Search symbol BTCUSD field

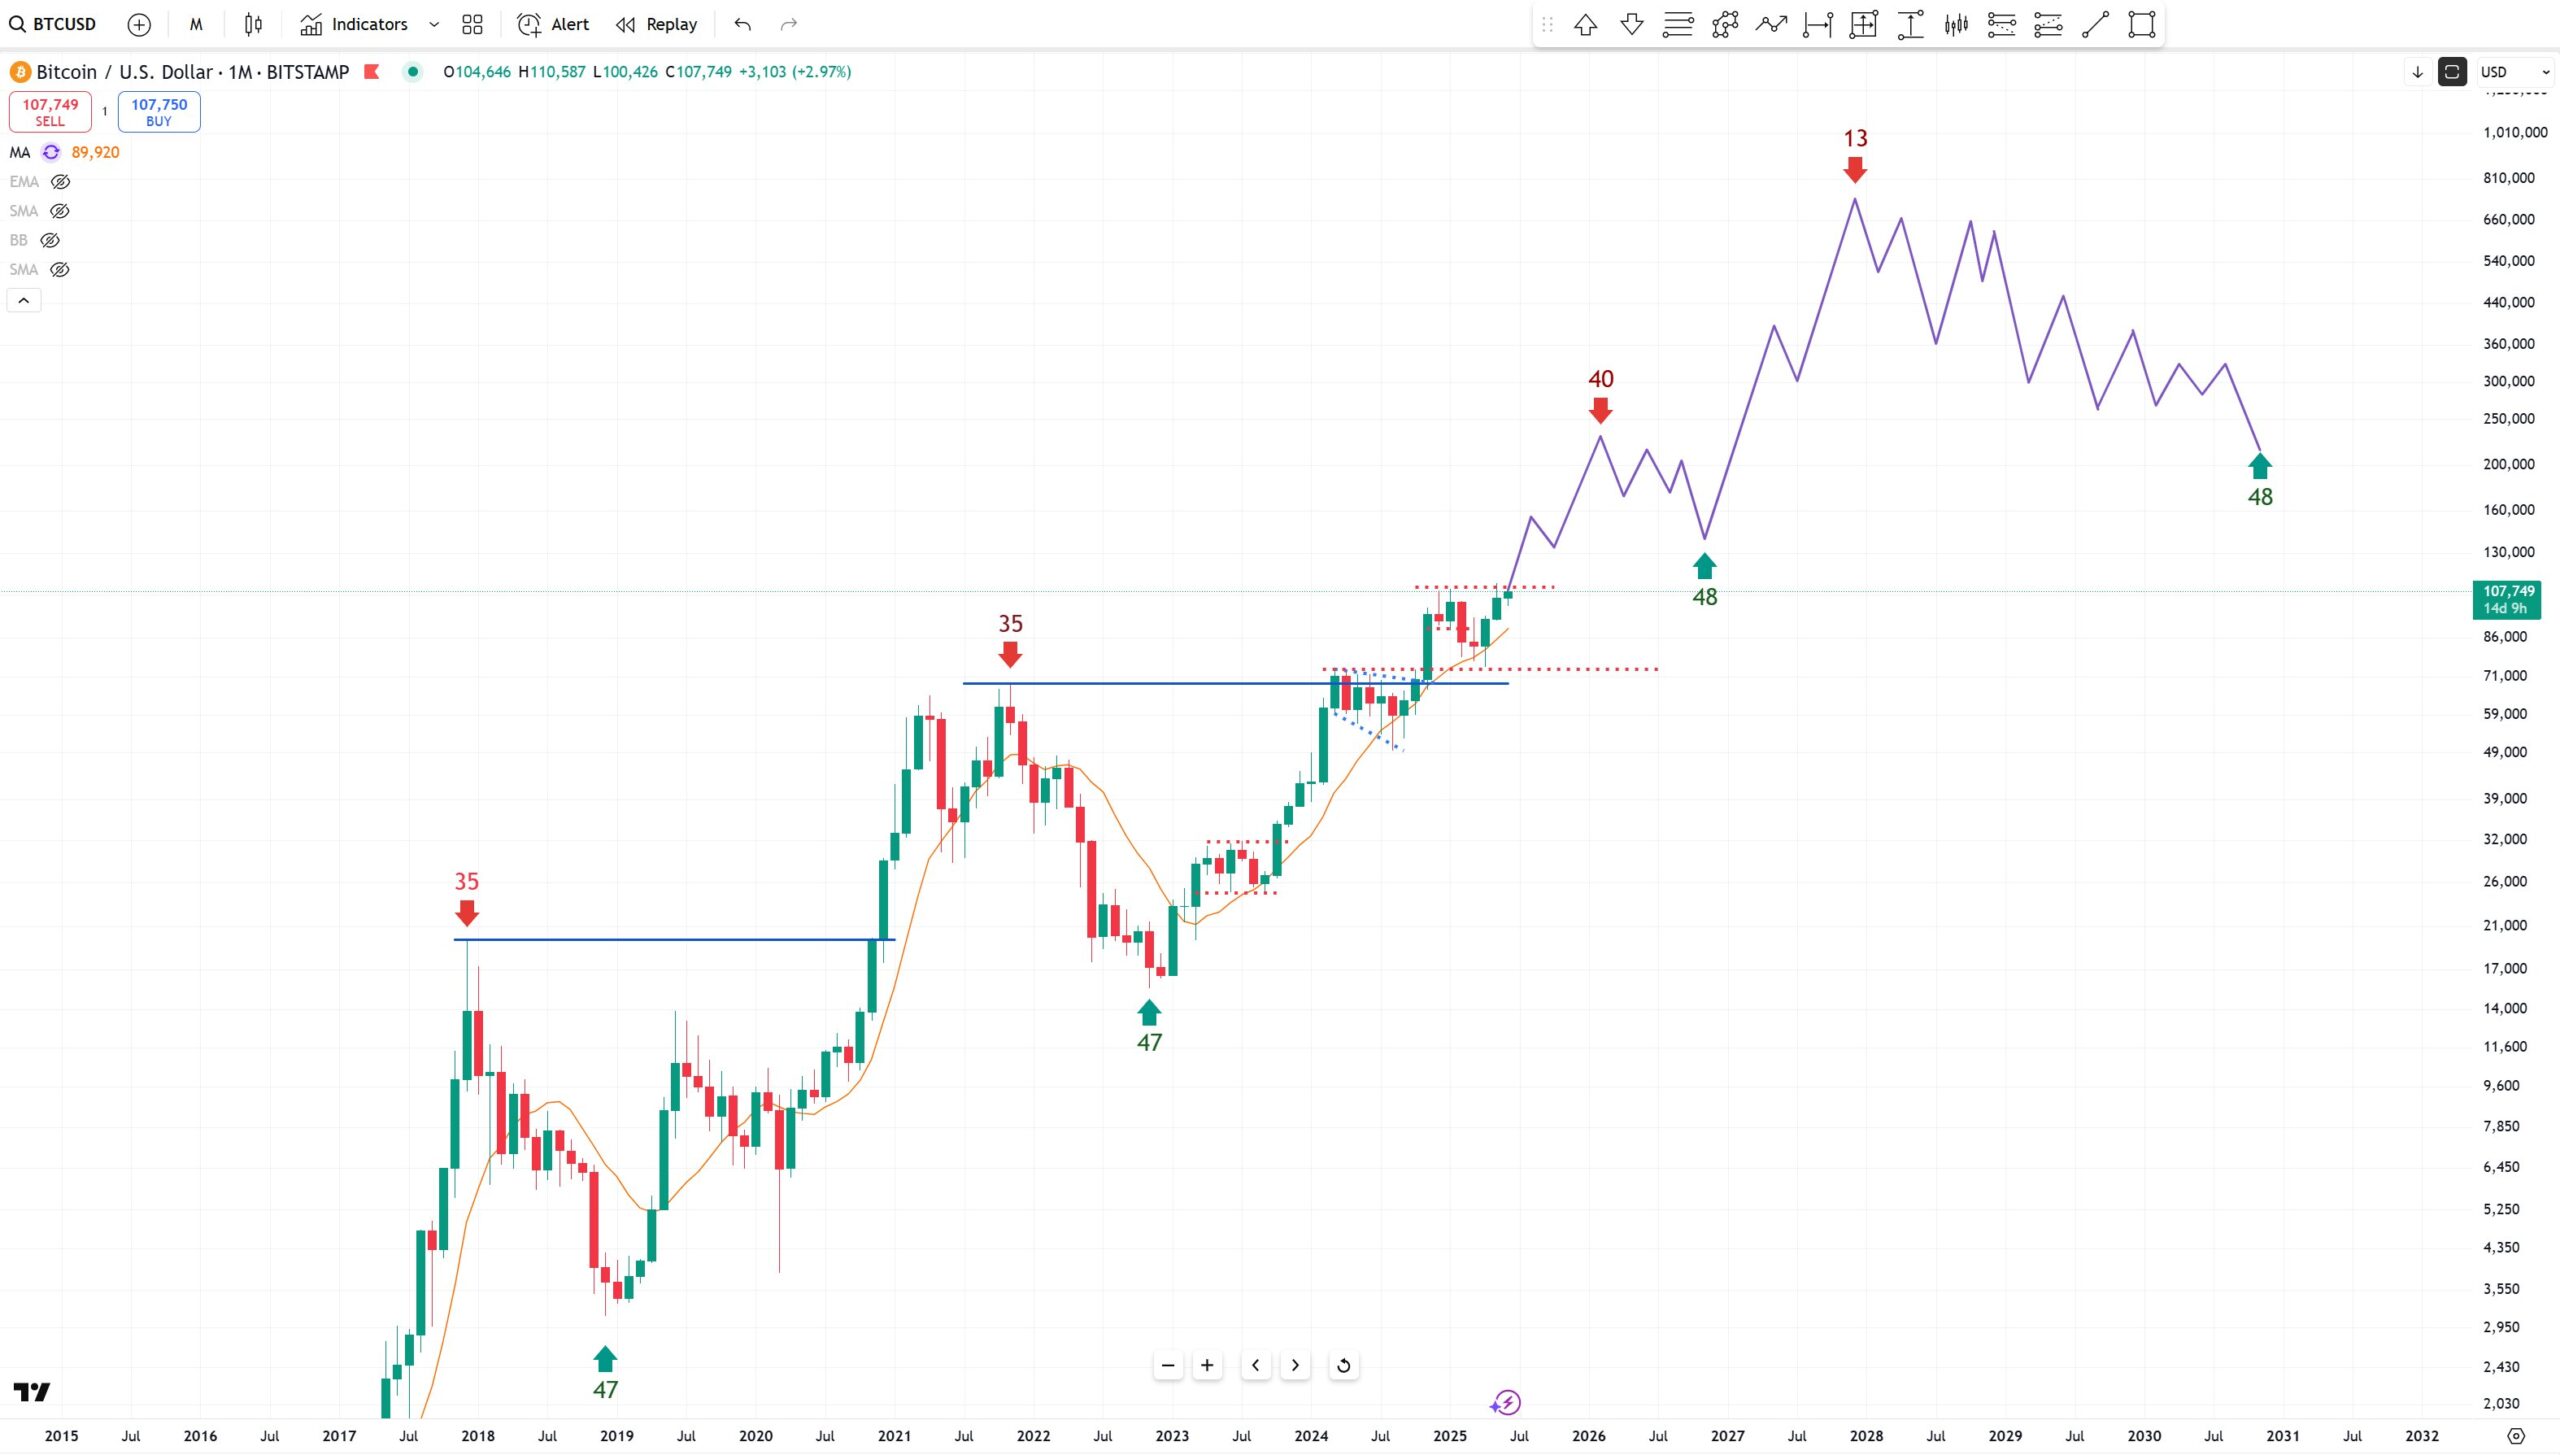(x=53, y=24)
